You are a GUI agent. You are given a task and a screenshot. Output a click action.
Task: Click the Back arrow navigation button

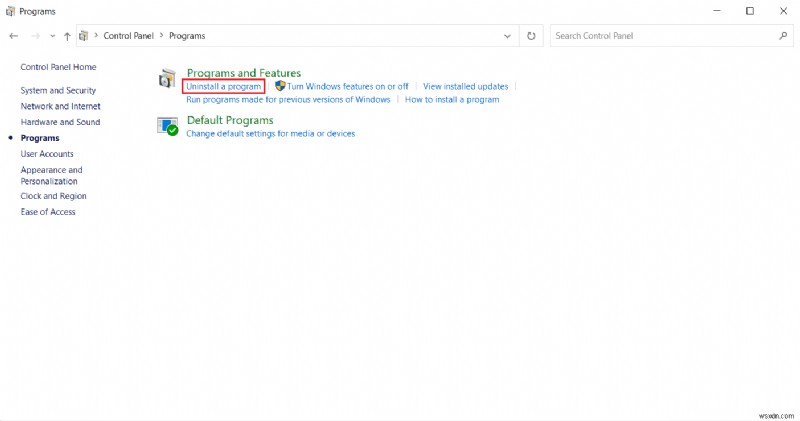(14, 36)
